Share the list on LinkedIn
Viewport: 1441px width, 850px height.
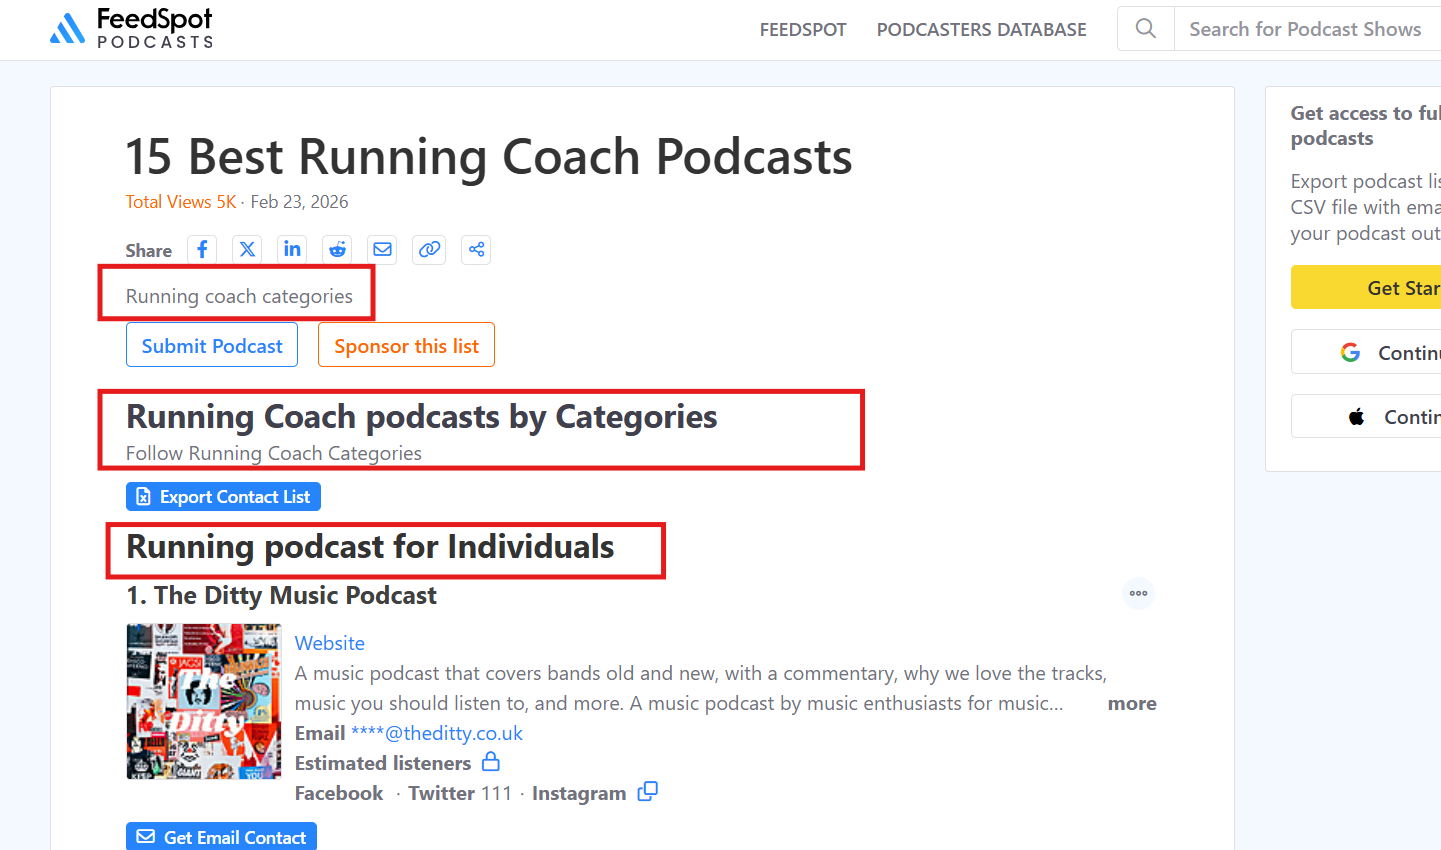[x=292, y=249]
